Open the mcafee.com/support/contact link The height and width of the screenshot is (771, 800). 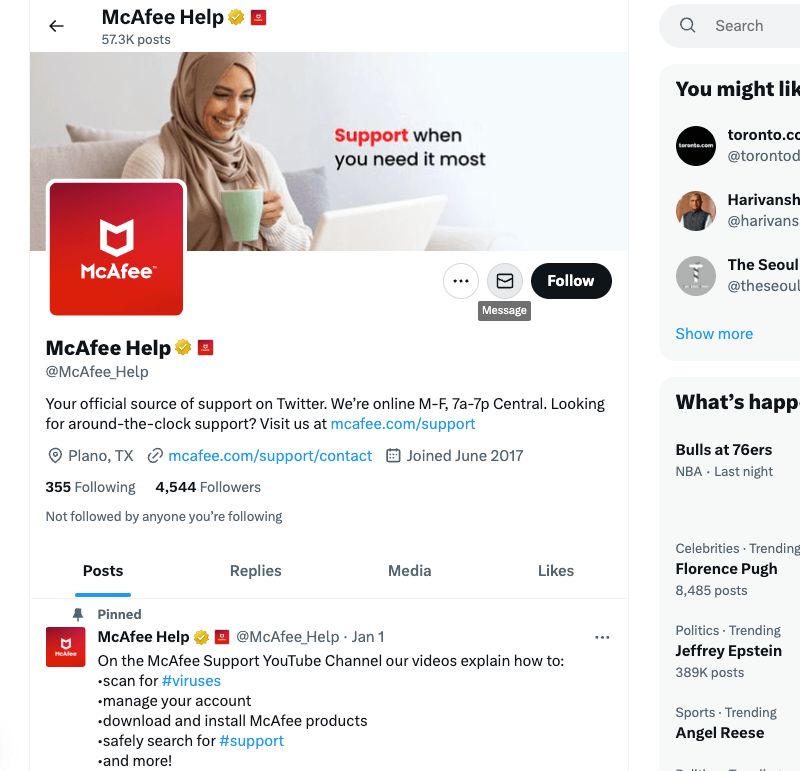coord(270,456)
